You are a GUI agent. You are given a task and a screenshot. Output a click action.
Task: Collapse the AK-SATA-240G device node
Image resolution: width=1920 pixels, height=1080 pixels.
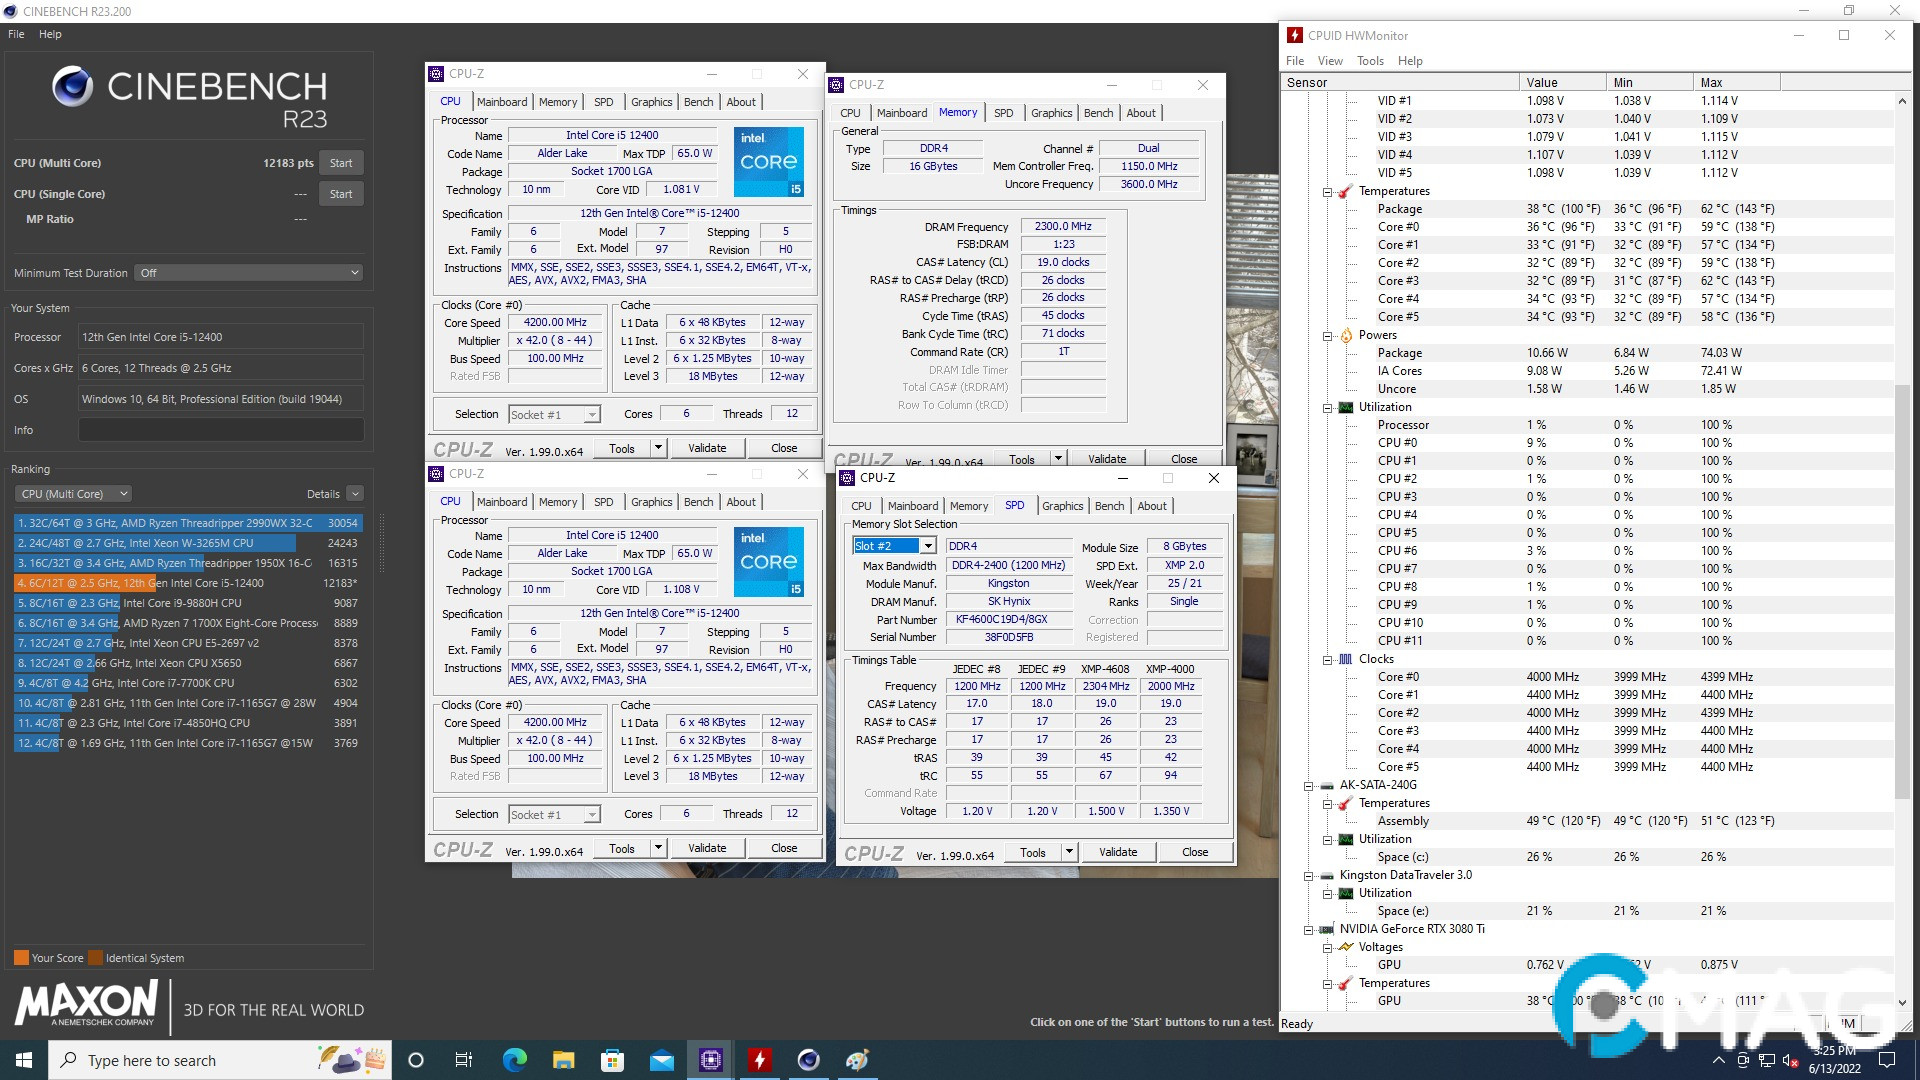coord(1308,786)
